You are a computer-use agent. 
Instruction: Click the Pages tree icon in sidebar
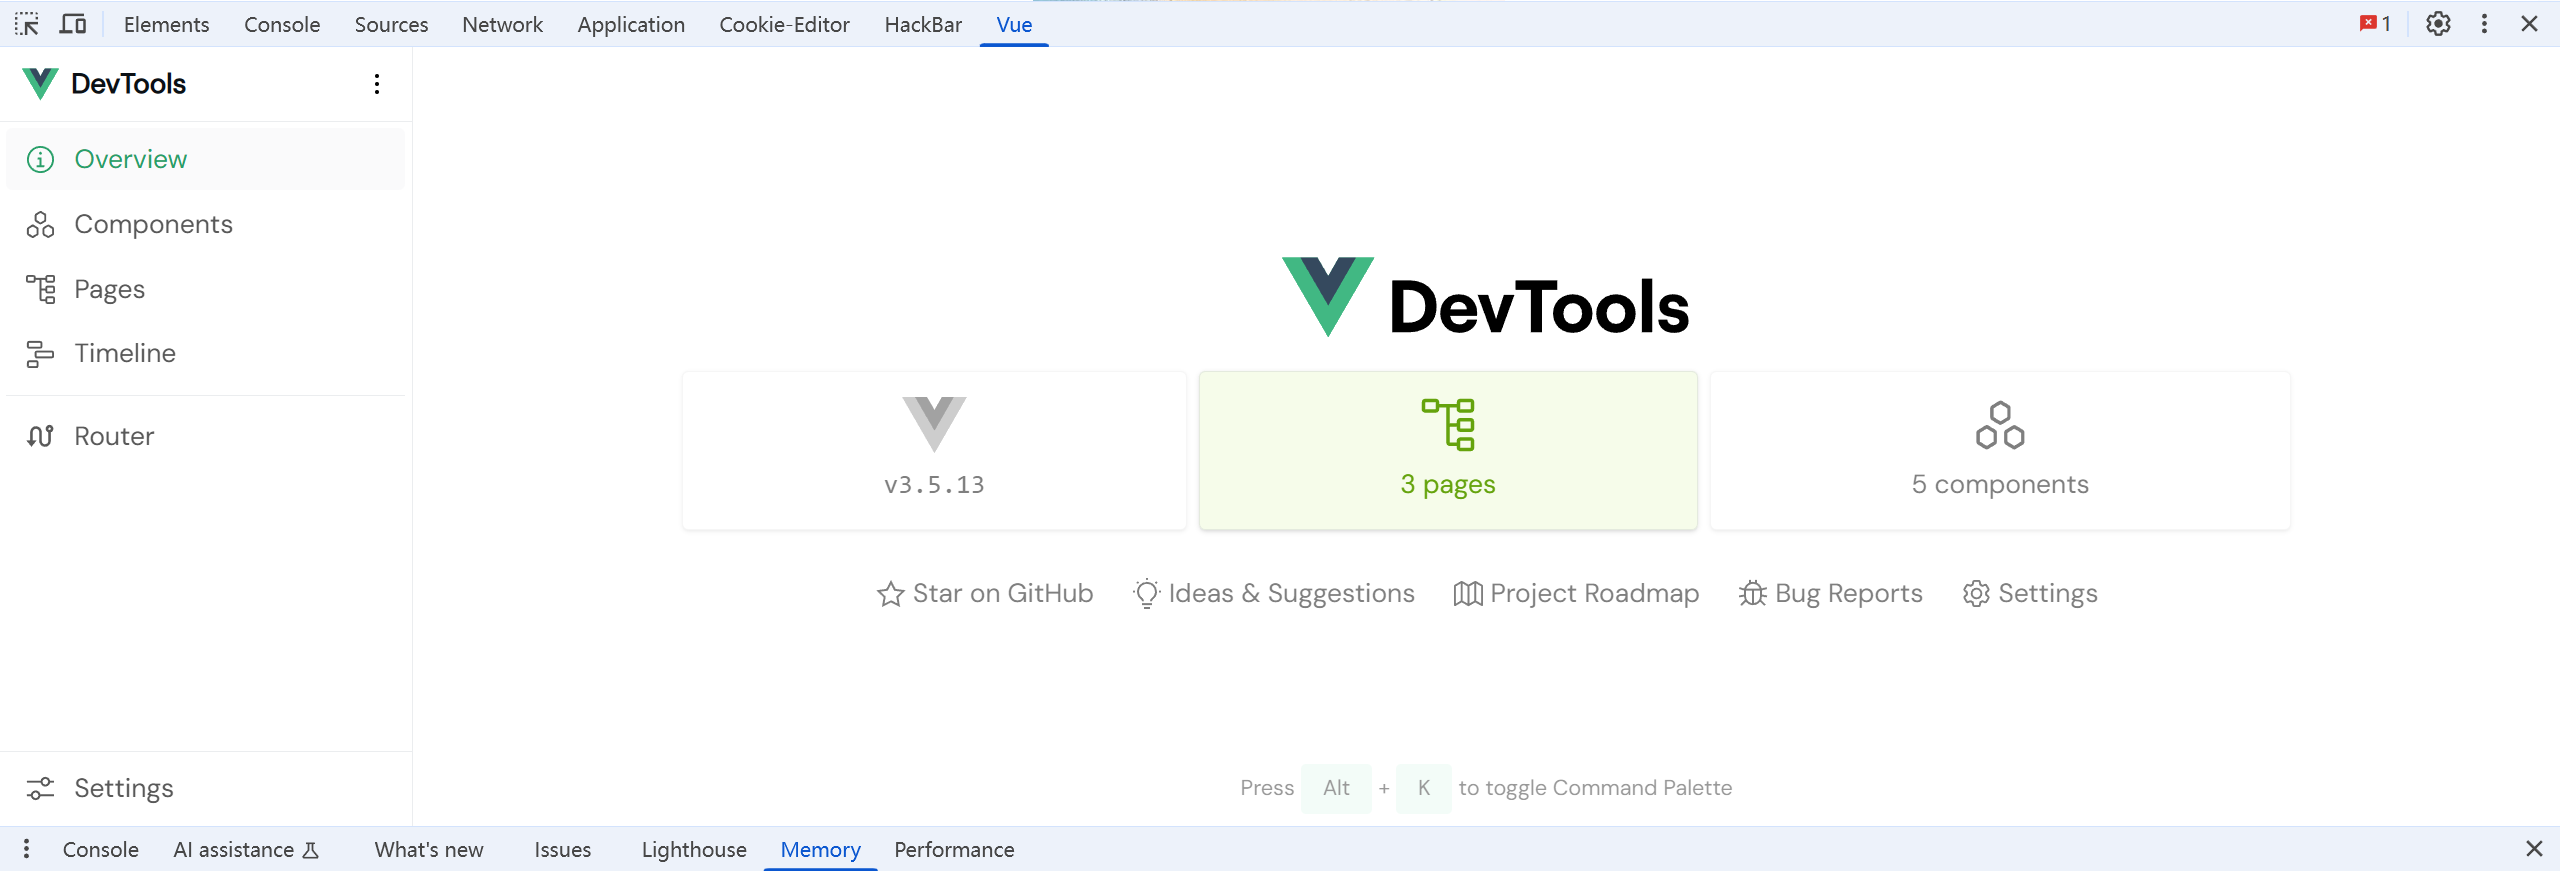(40, 289)
